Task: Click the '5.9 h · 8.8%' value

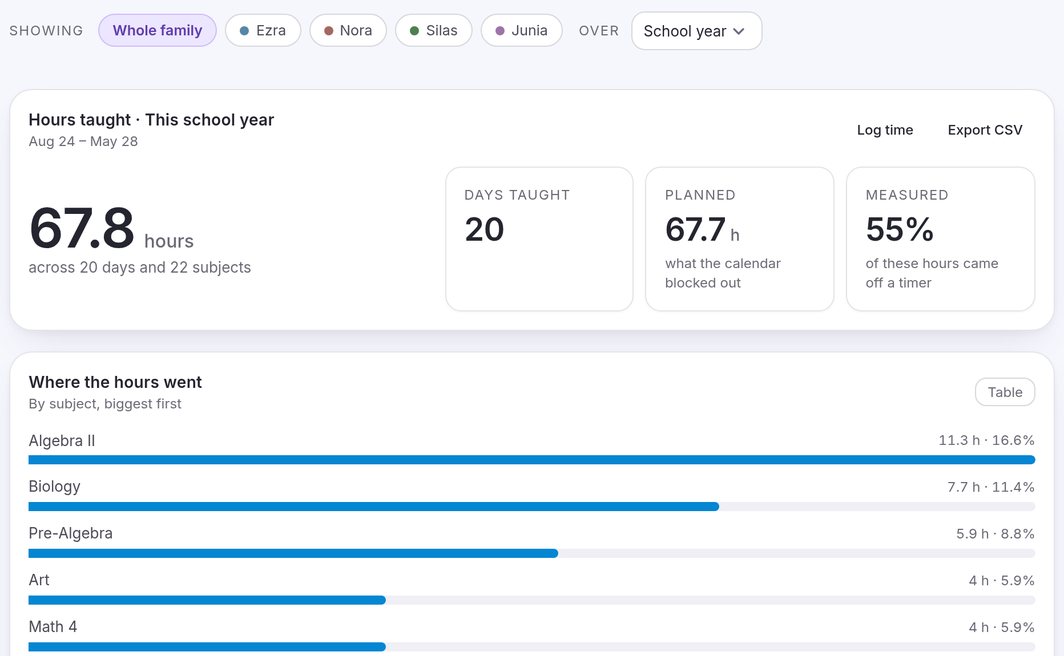Action: [995, 534]
